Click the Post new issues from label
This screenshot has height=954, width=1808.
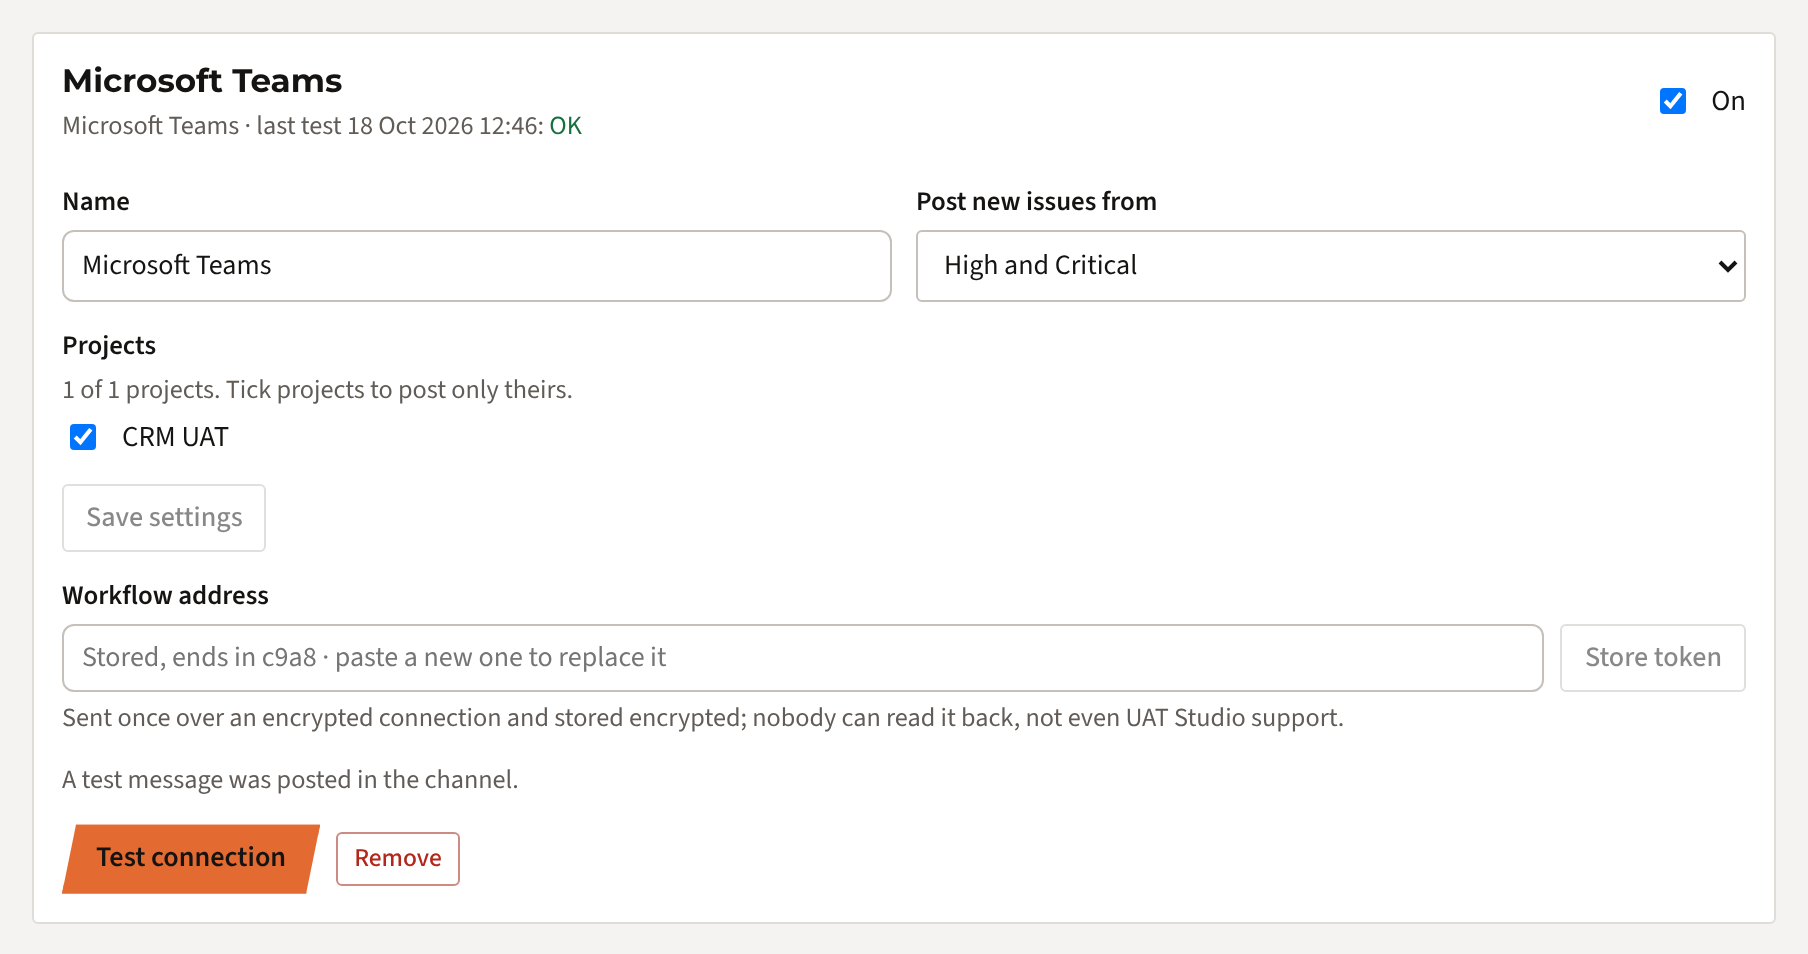click(x=1037, y=202)
